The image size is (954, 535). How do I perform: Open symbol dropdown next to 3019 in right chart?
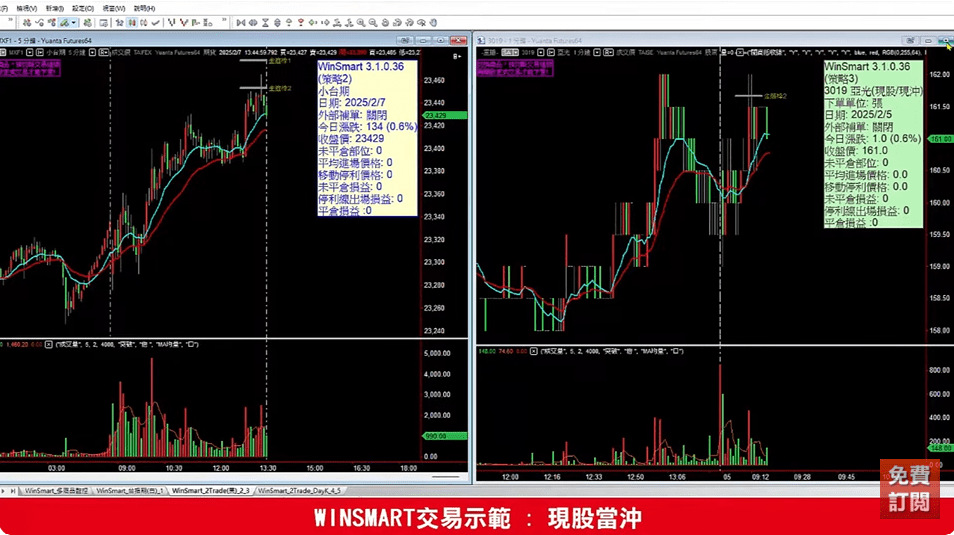(x=541, y=53)
